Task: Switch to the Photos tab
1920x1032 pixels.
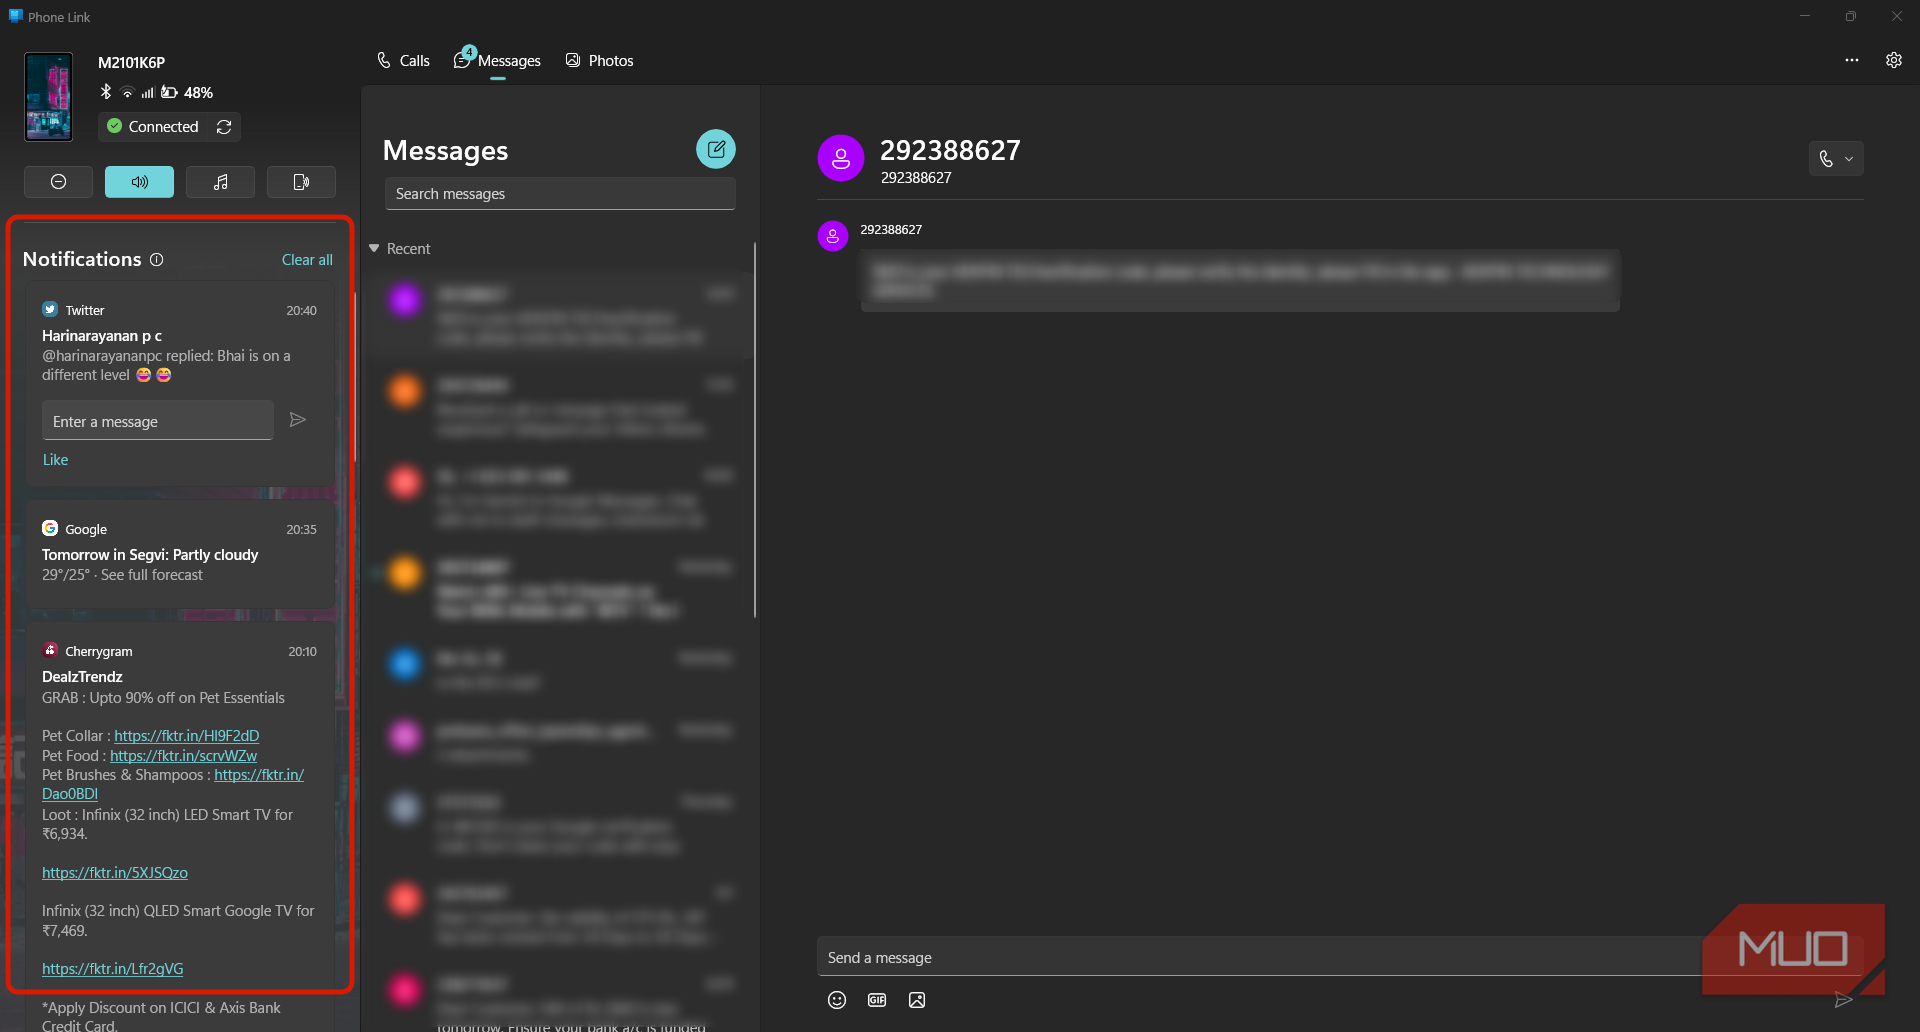Action: [x=600, y=61]
